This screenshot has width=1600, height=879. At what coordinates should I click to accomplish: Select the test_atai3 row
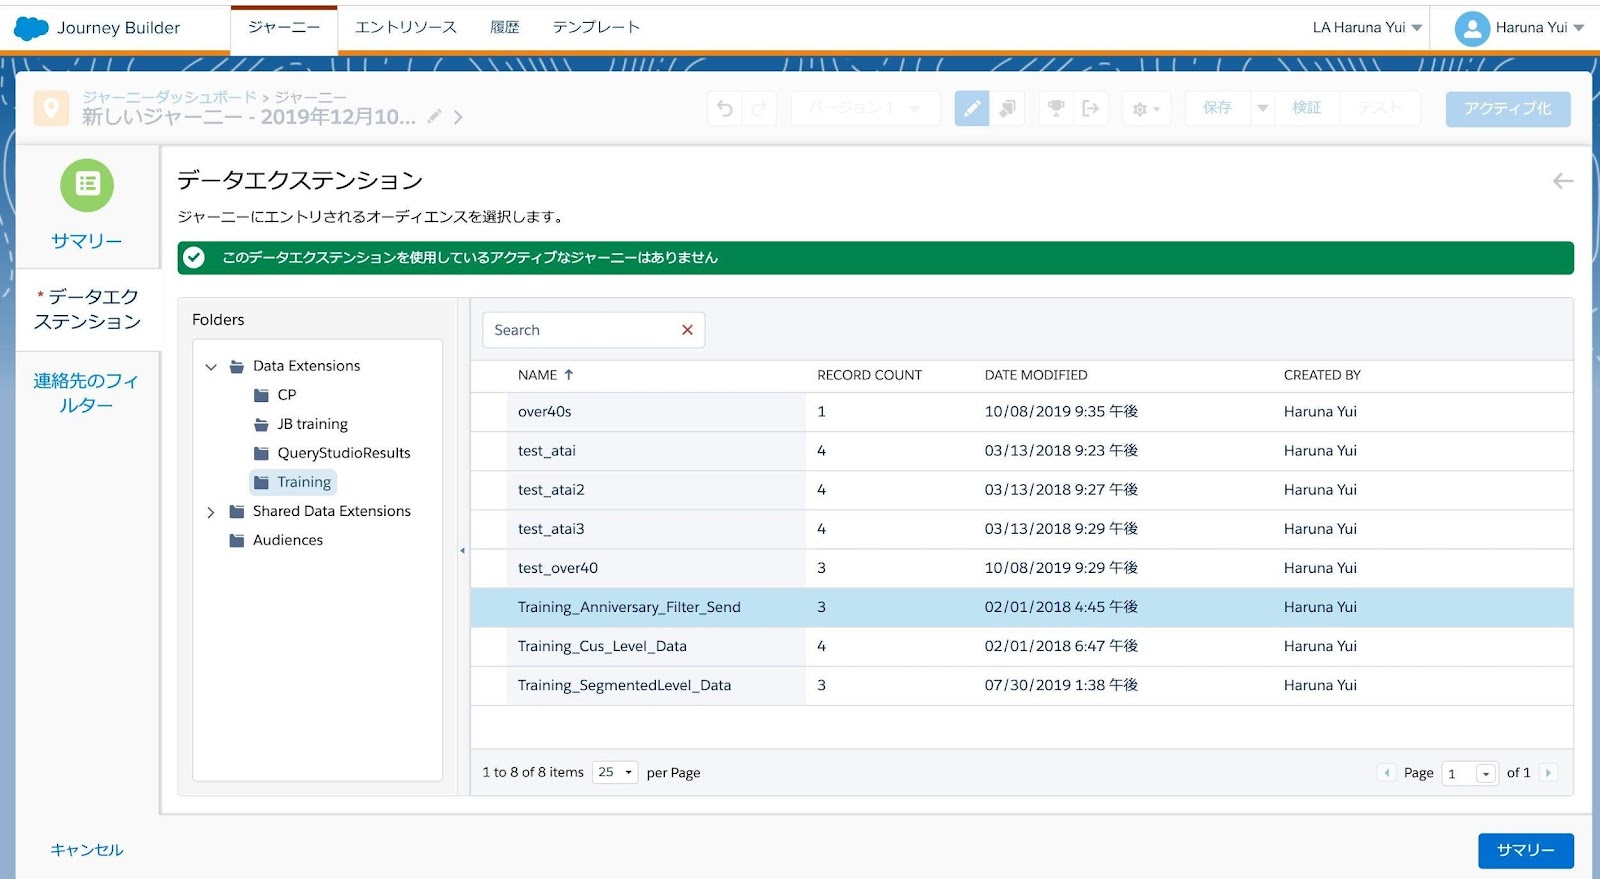coord(1022,529)
